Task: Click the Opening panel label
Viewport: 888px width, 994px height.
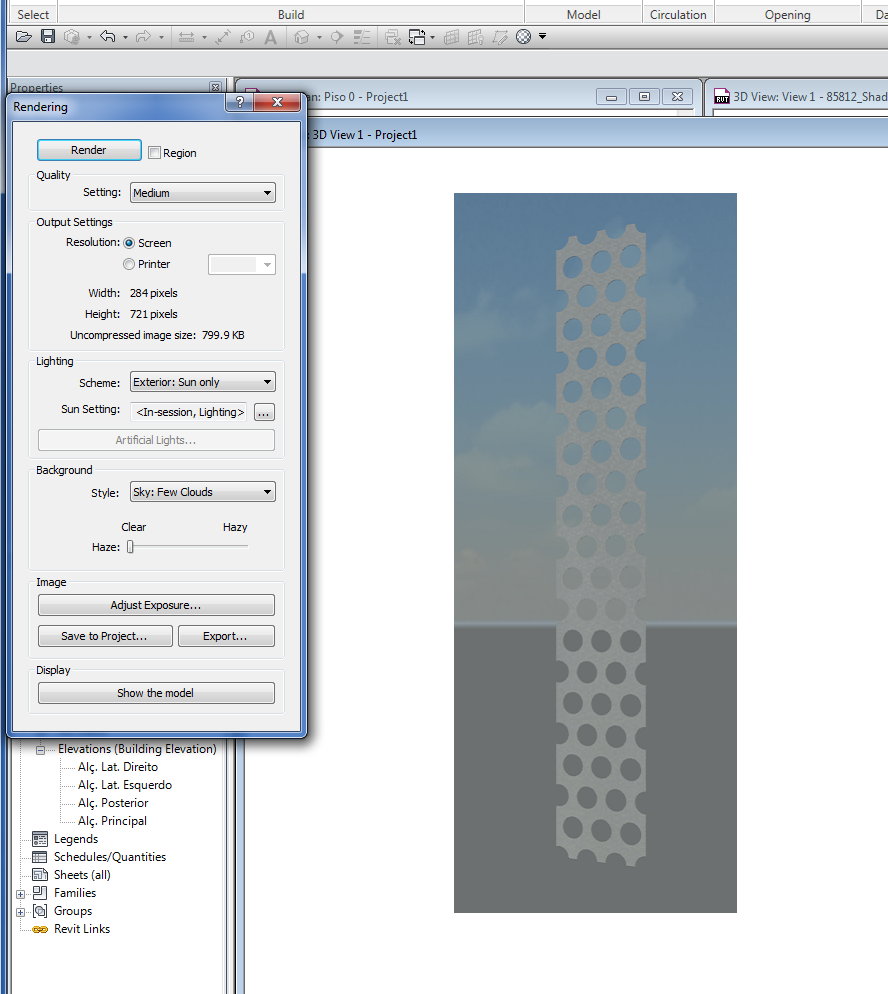Action: 787,15
